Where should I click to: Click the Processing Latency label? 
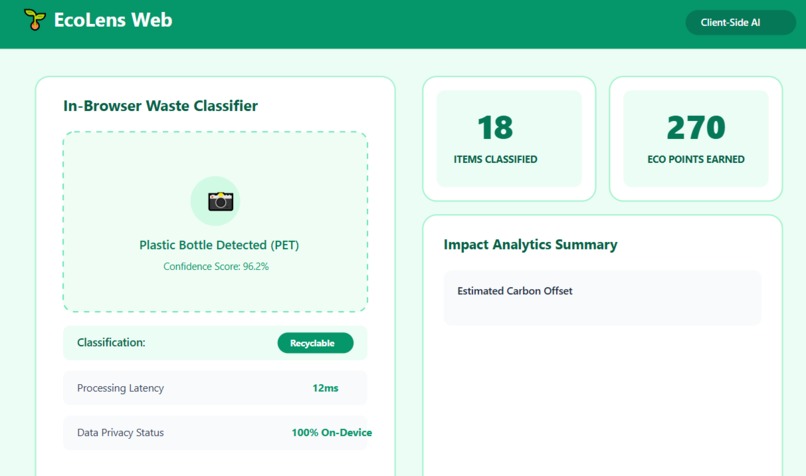click(x=120, y=388)
